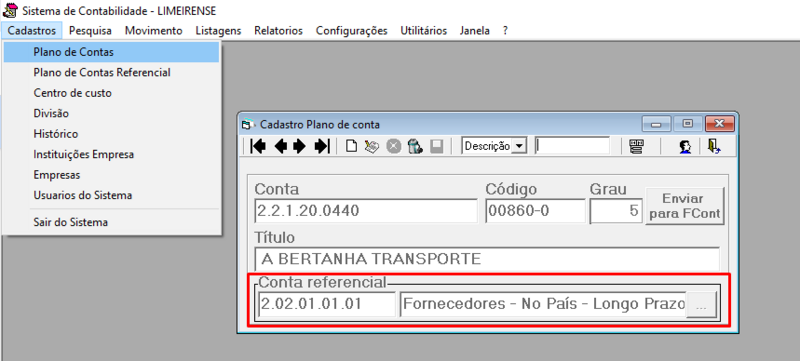This screenshot has height=361, width=800.
Task: Open the Listagens menu
Action: tap(218, 31)
